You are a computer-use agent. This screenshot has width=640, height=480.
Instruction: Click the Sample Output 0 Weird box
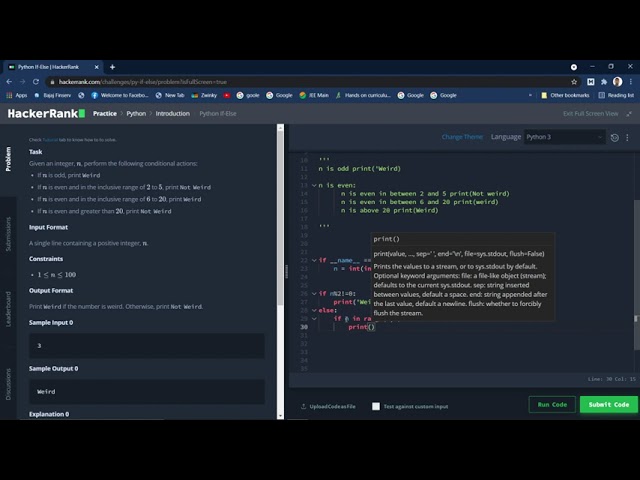(147, 391)
